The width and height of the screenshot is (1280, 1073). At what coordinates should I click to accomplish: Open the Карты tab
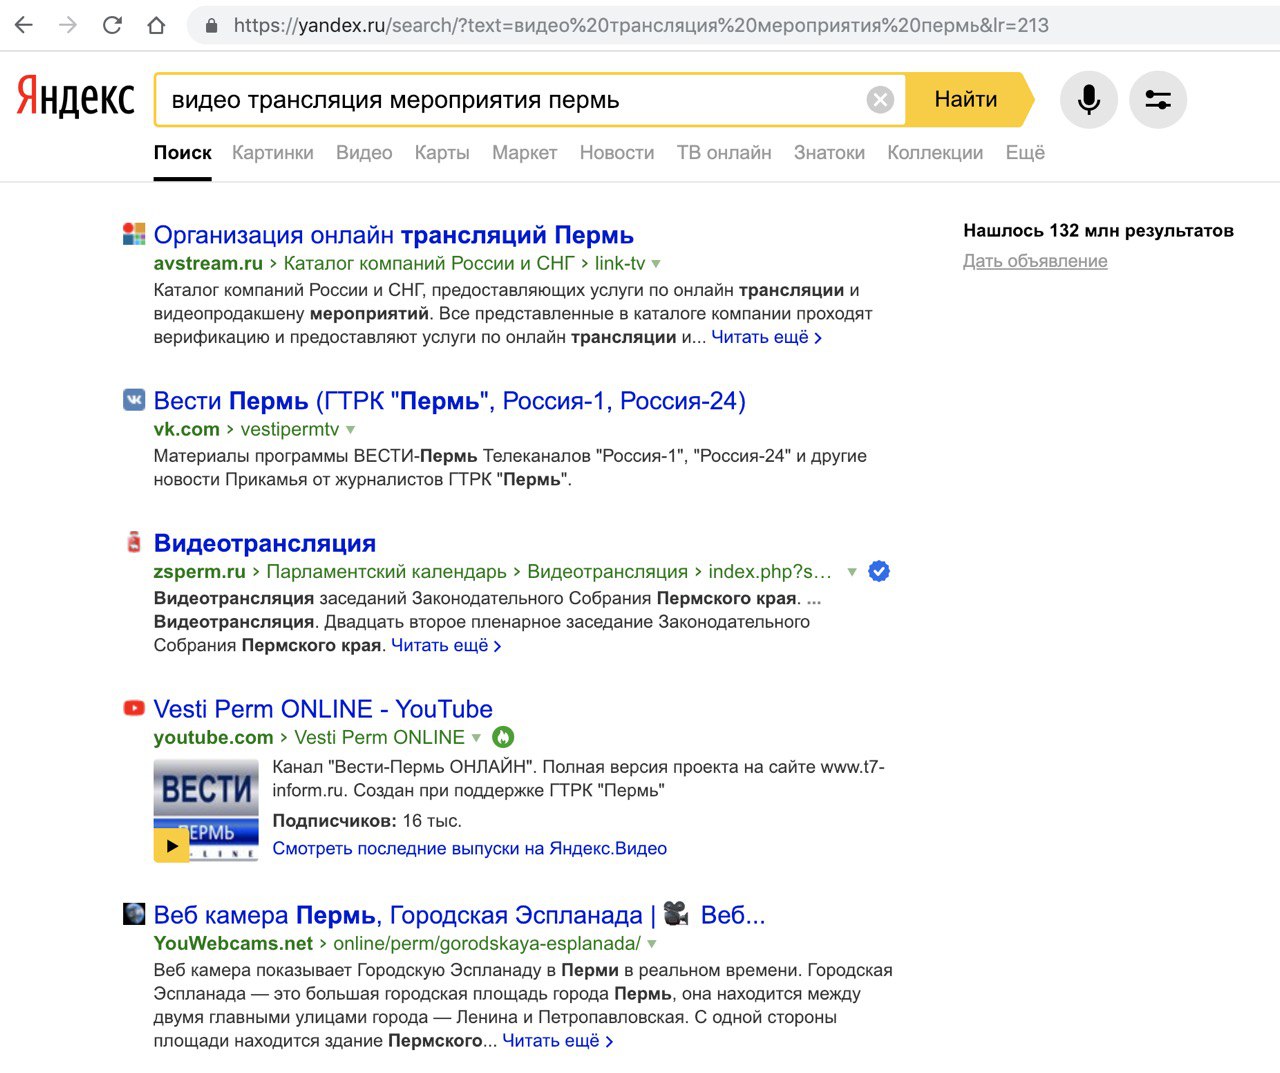click(442, 152)
